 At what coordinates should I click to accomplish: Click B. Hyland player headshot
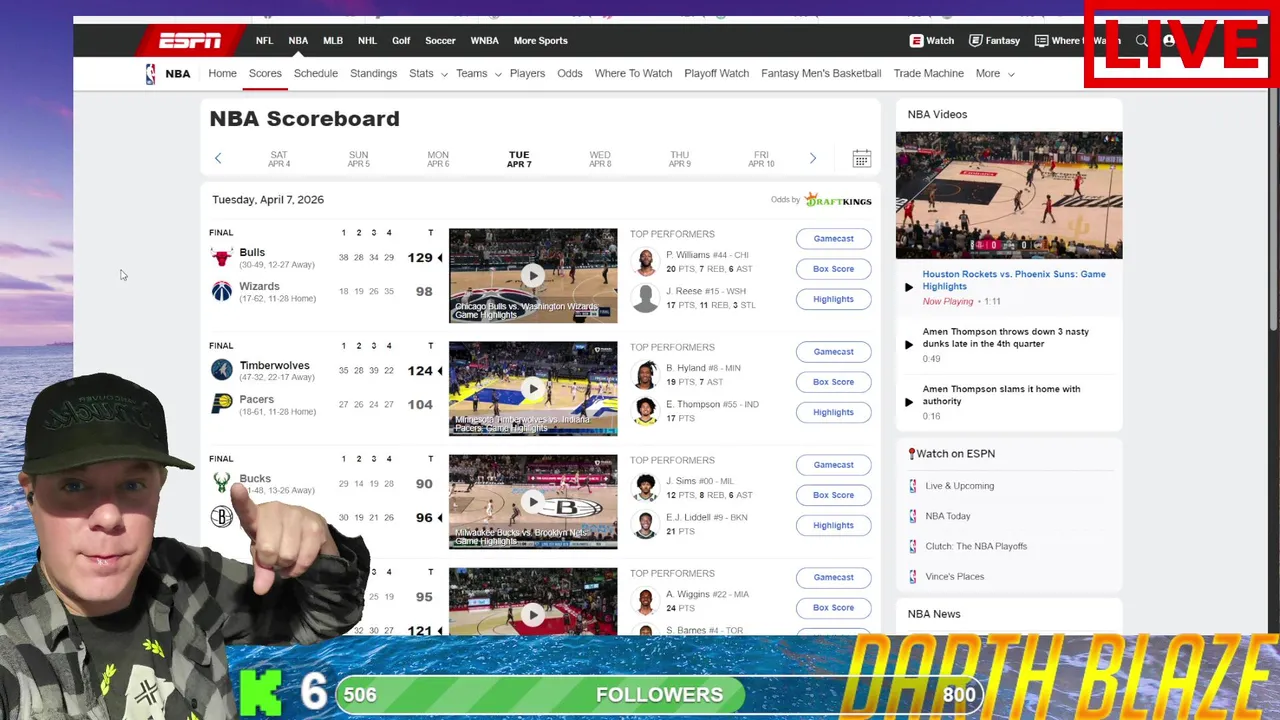[x=646, y=375]
